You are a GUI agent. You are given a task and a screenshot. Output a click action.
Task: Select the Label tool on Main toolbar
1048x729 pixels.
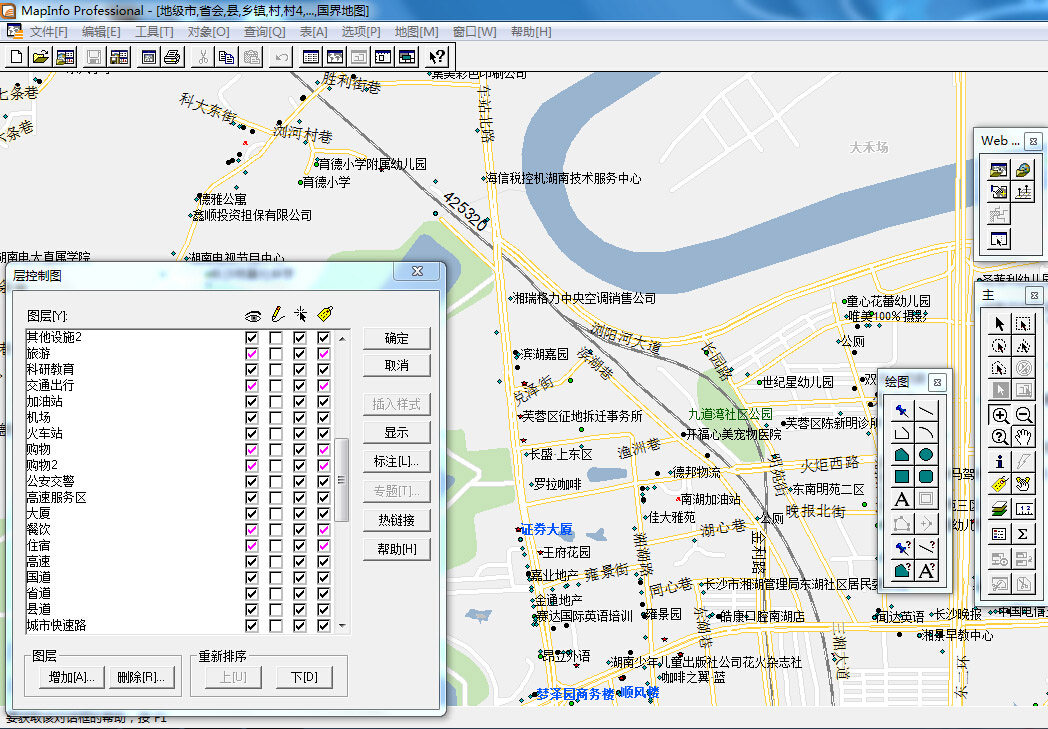(x=1001, y=483)
